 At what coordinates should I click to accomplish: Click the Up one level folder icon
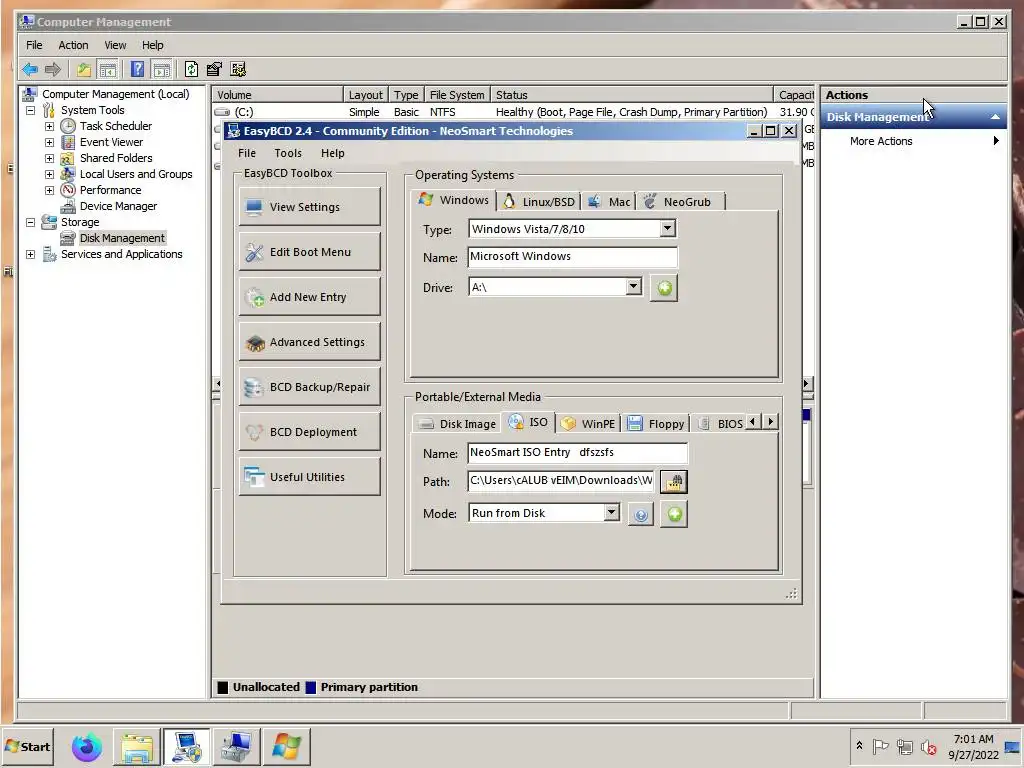[x=84, y=69]
